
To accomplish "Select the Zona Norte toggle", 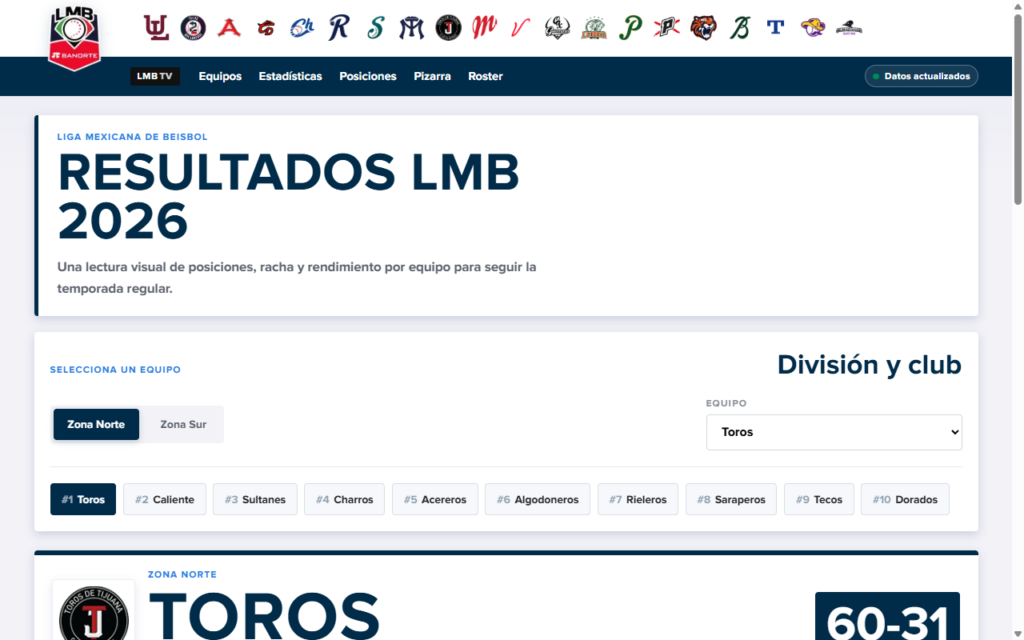I will (96, 424).
